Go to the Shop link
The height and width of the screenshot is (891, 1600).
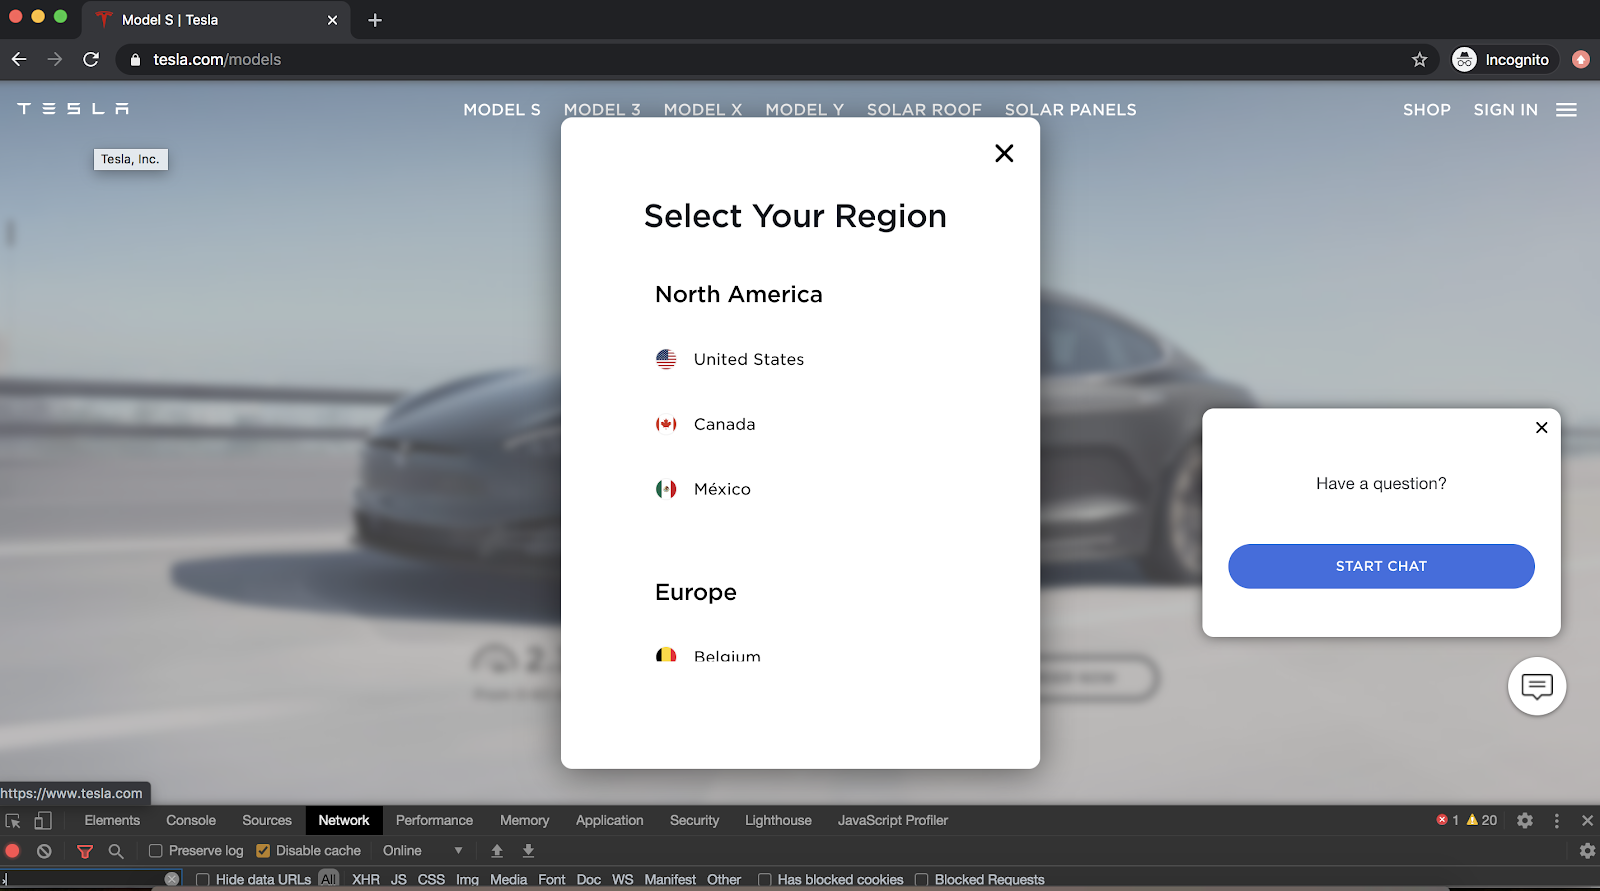coord(1426,110)
